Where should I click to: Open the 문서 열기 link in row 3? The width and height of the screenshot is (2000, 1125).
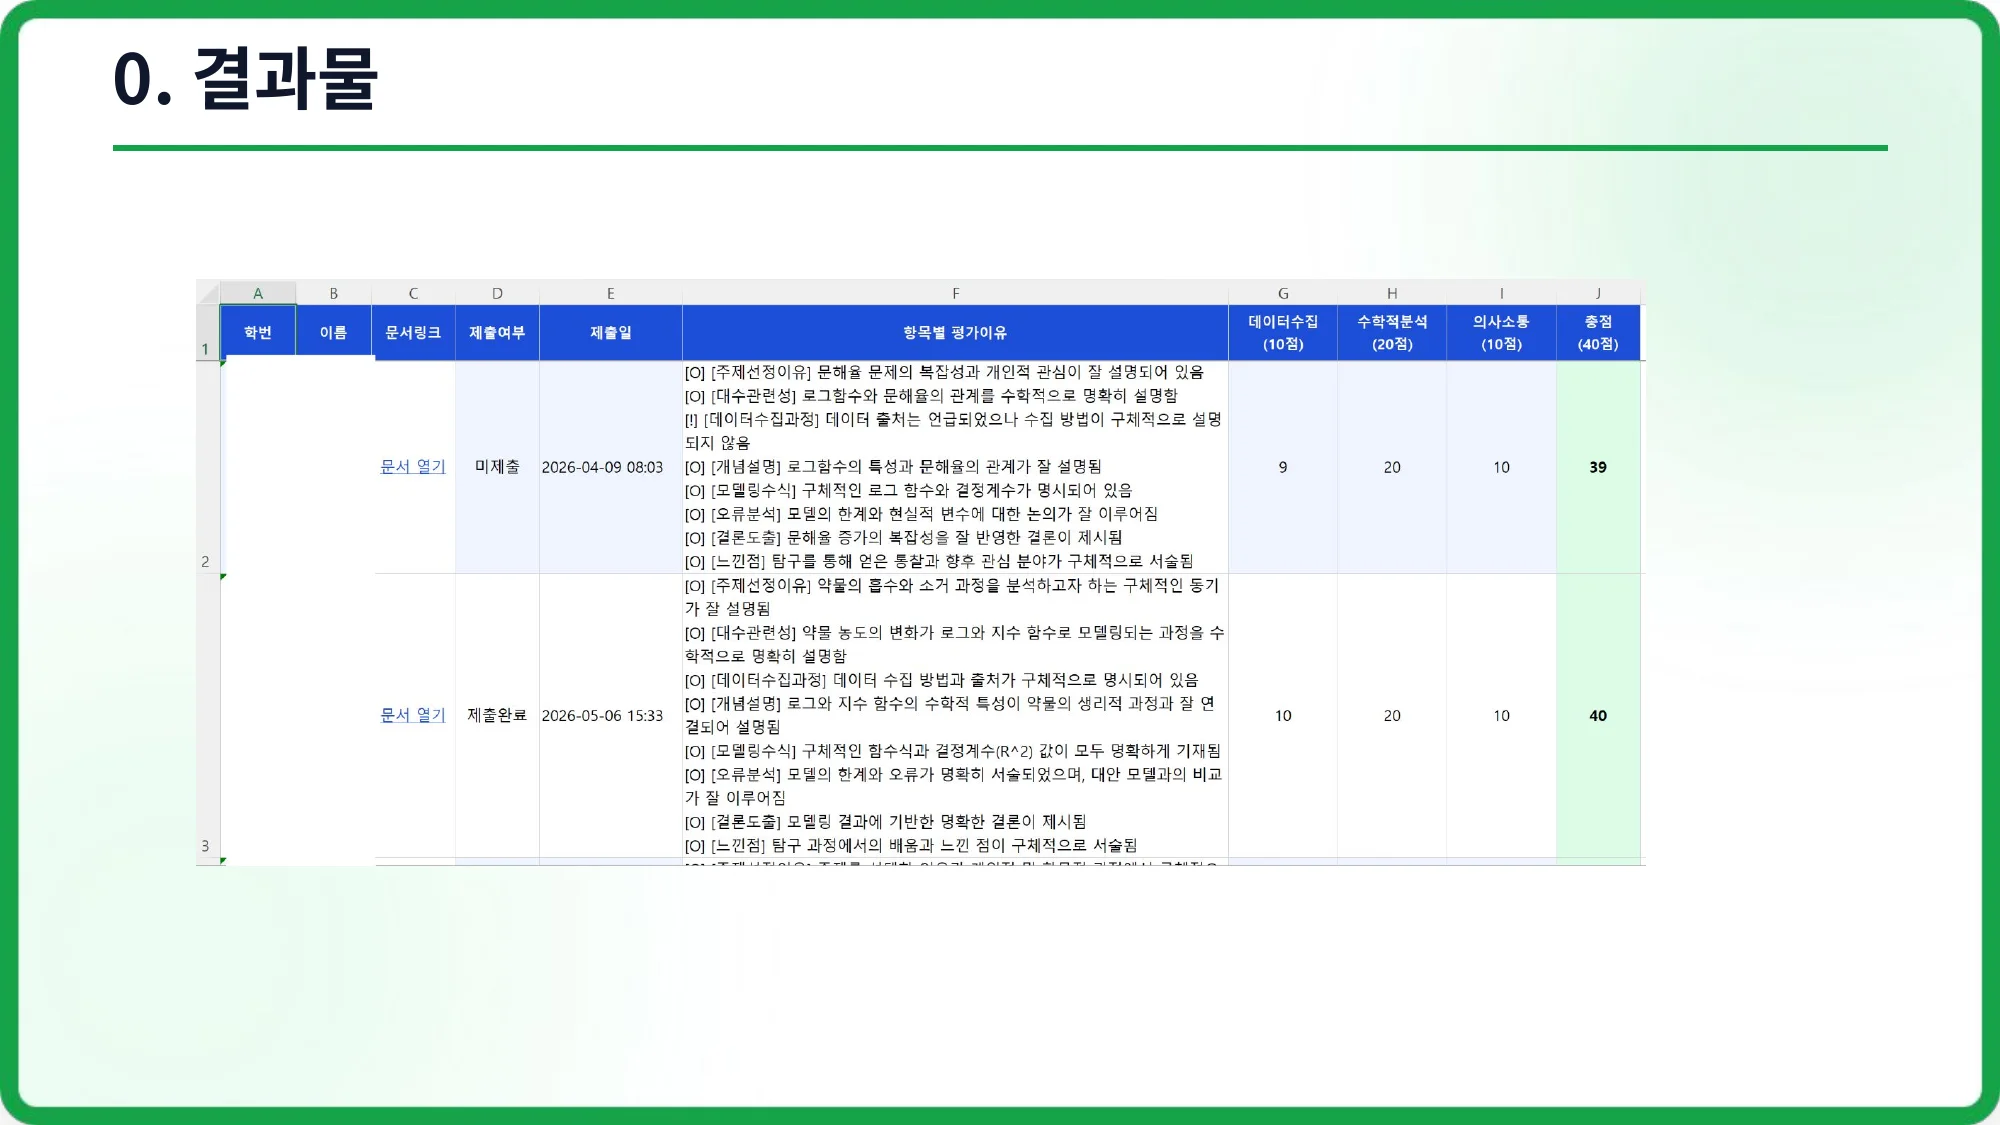tap(413, 715)
